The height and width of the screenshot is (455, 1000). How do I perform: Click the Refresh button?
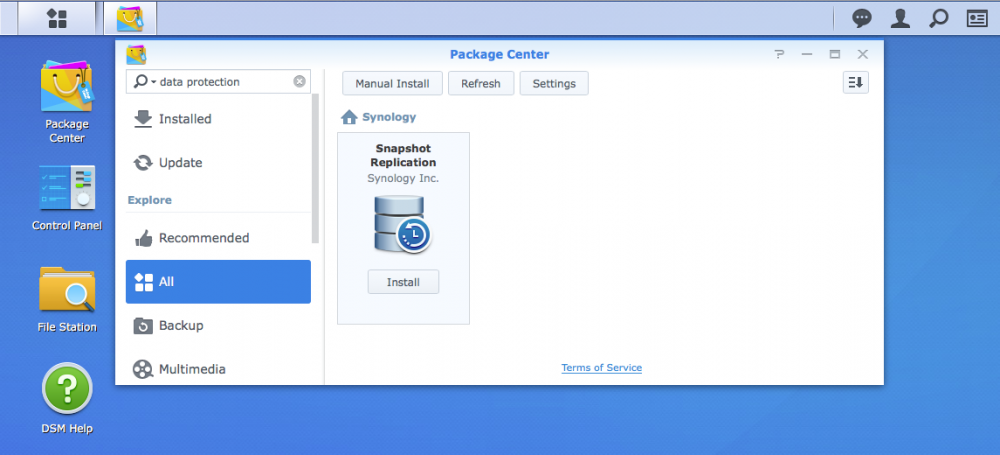pos(481,84)
